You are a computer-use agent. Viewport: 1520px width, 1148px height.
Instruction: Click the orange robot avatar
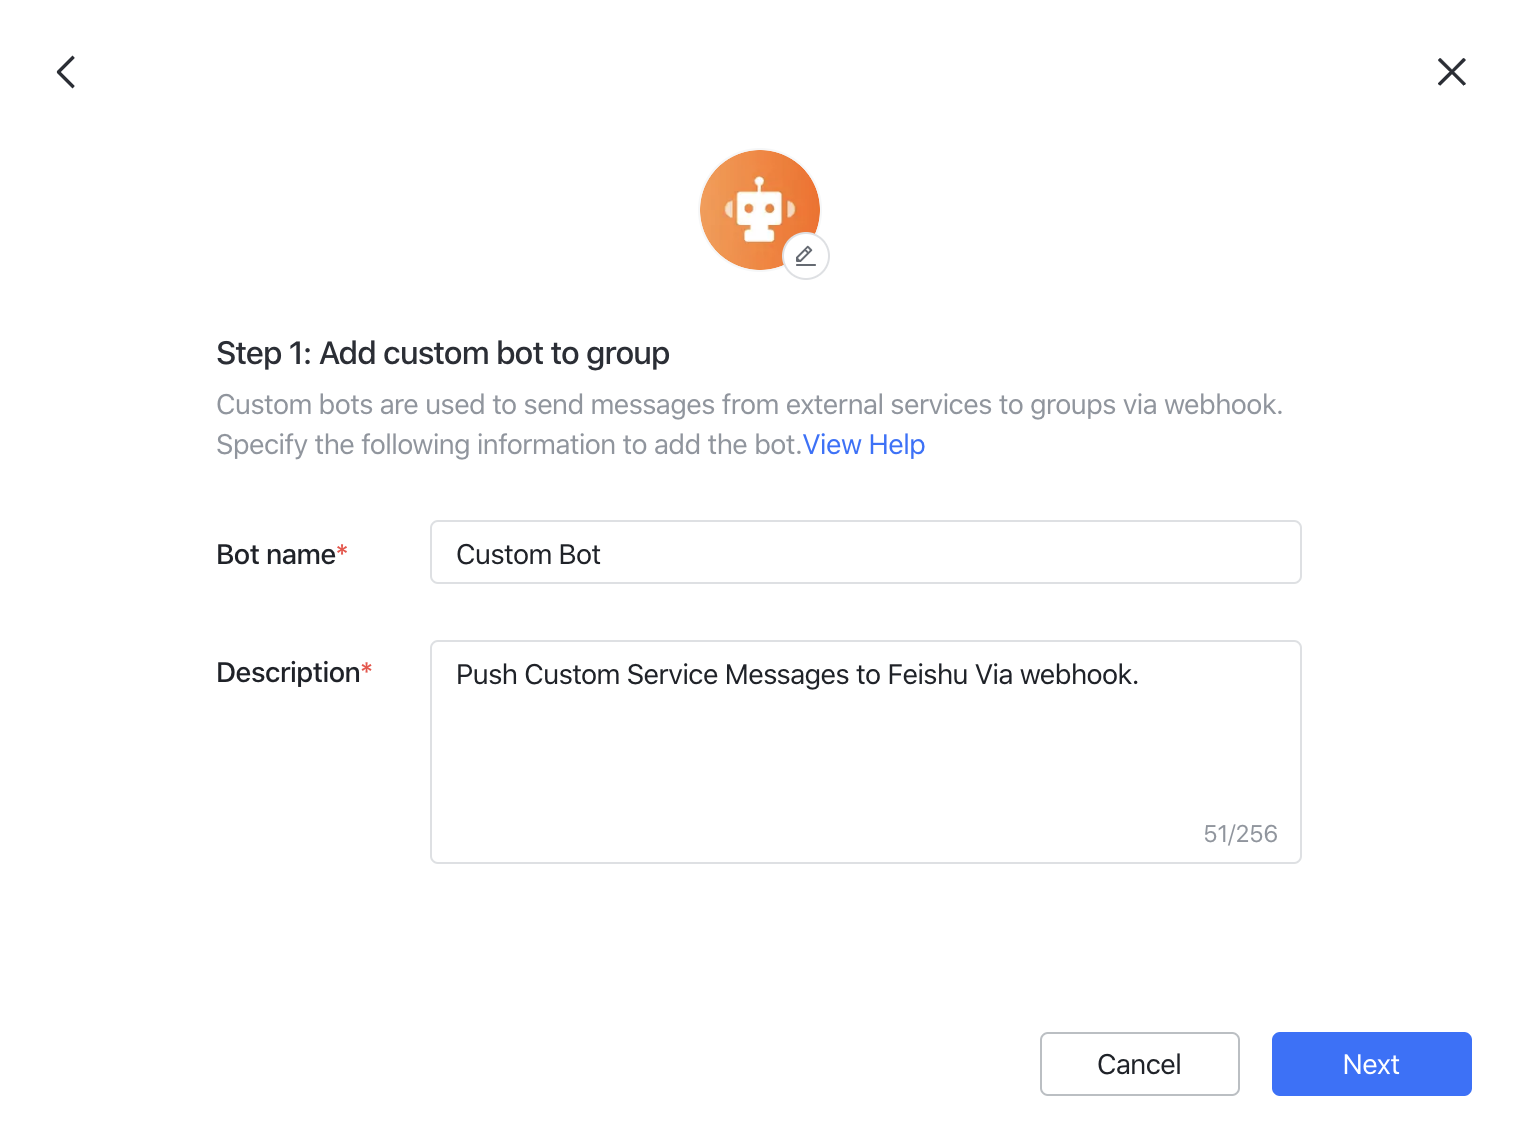(x=753, y=205)
